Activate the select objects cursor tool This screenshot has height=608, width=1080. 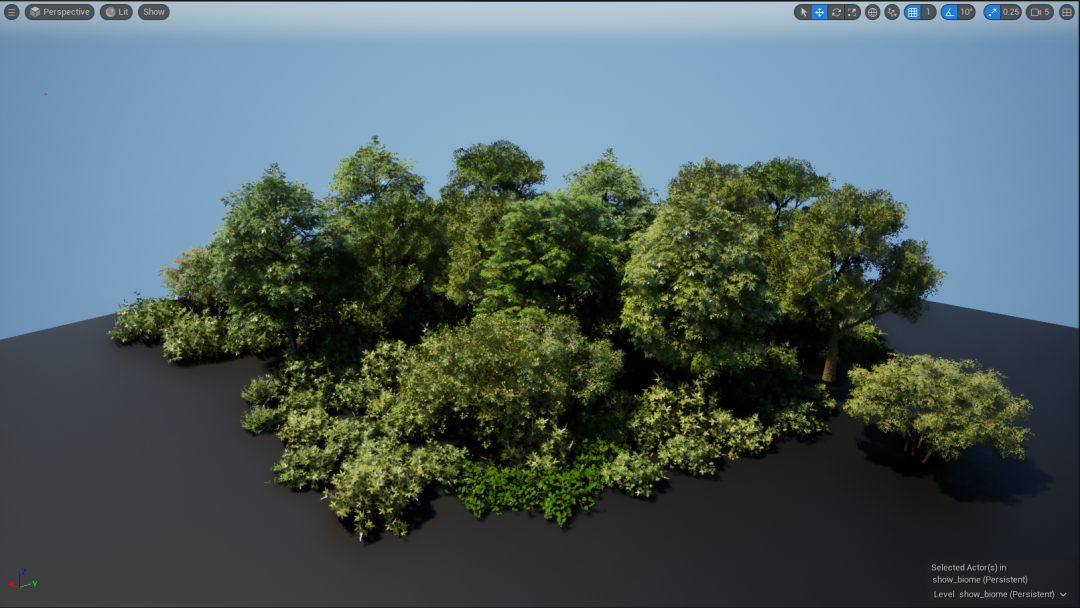pos(803,12)
